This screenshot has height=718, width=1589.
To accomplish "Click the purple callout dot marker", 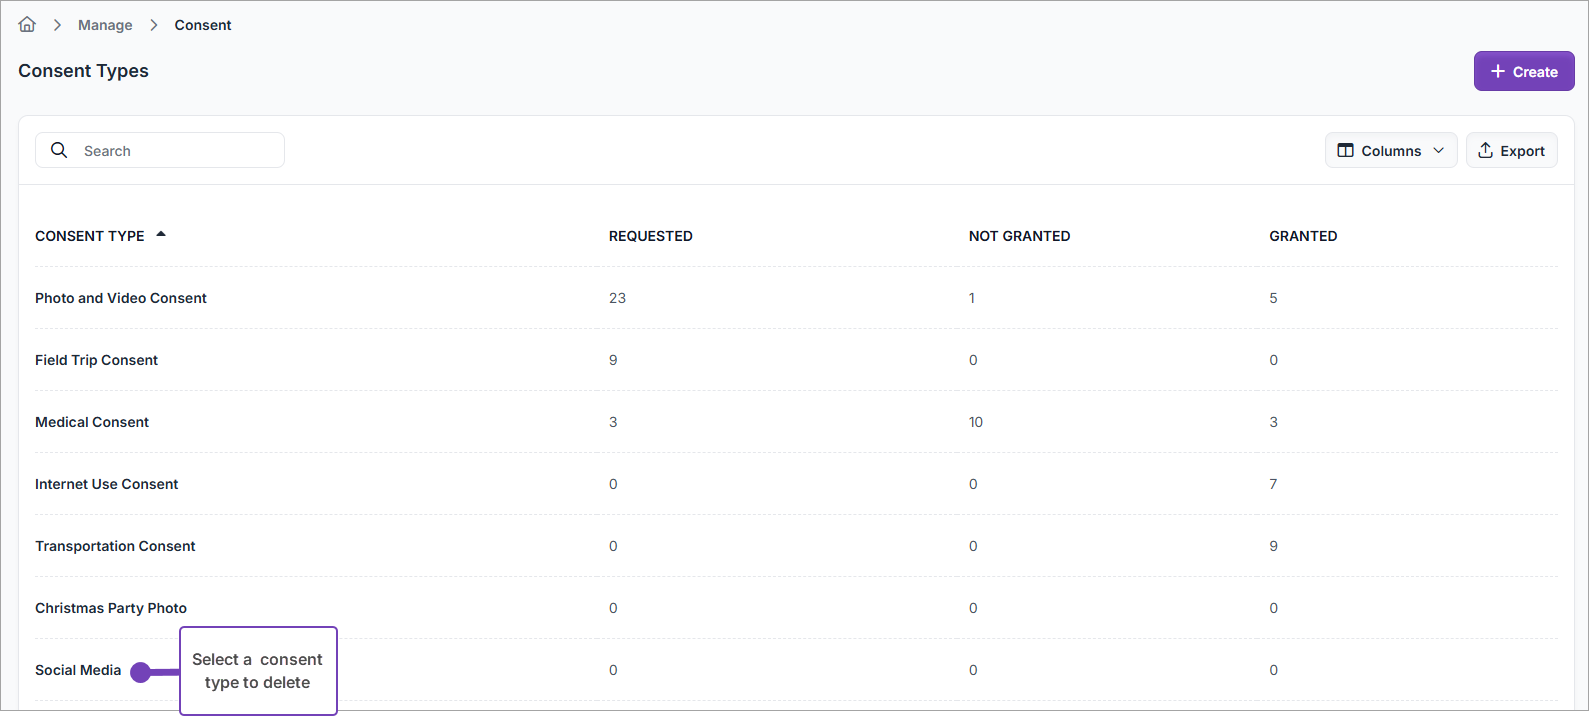I will click(x=141, y=672).
